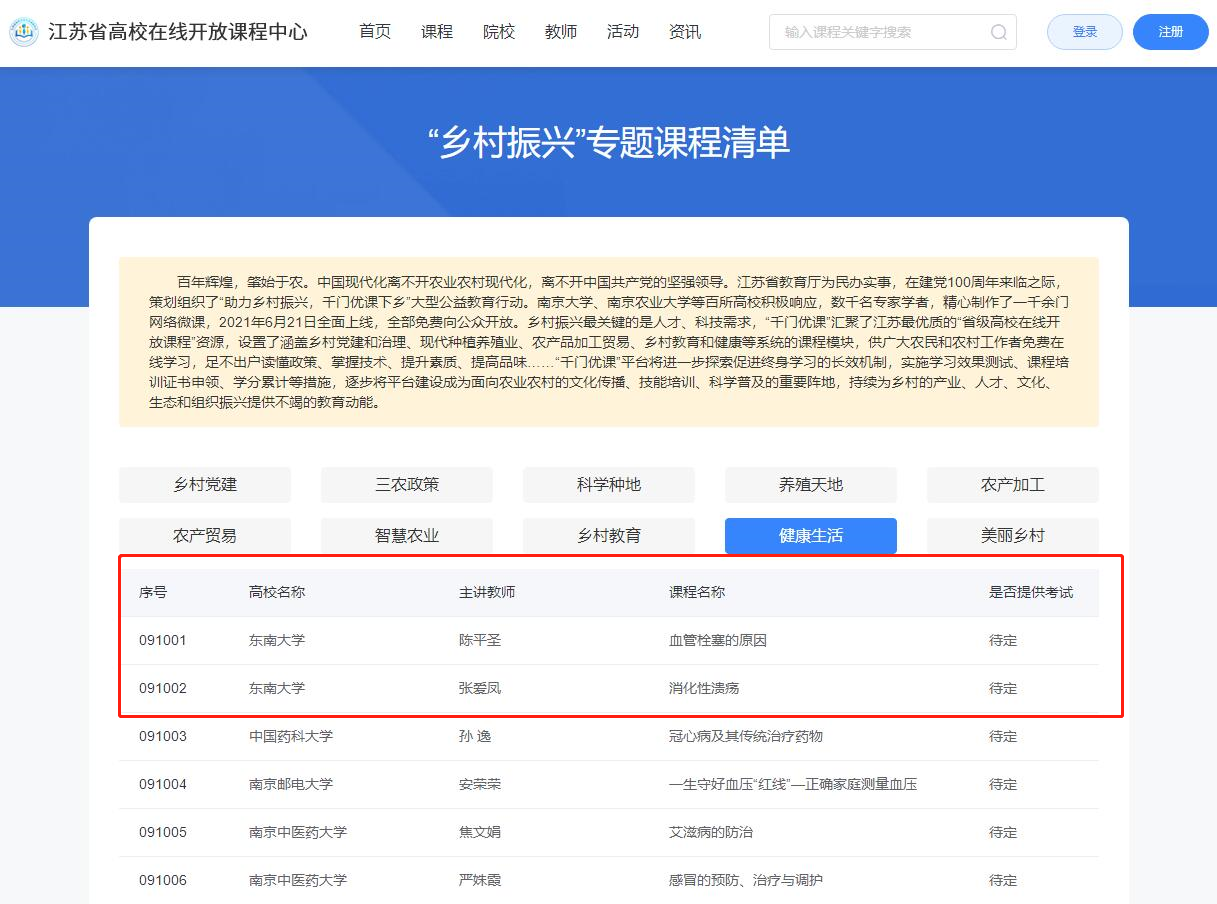Screen dimensions: 1217x904
Task: Open the 首页 navigation item
Action: [x=375, y=32]
